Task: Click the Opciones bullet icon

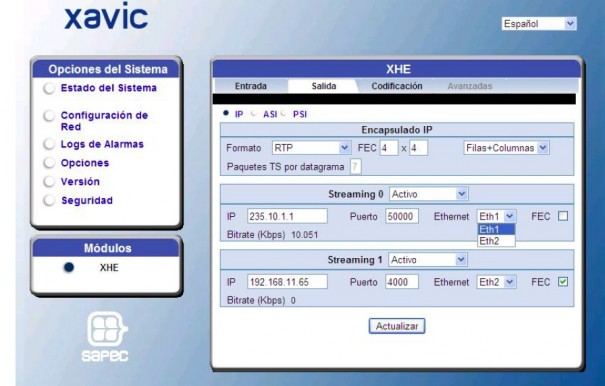Action: 49,163
